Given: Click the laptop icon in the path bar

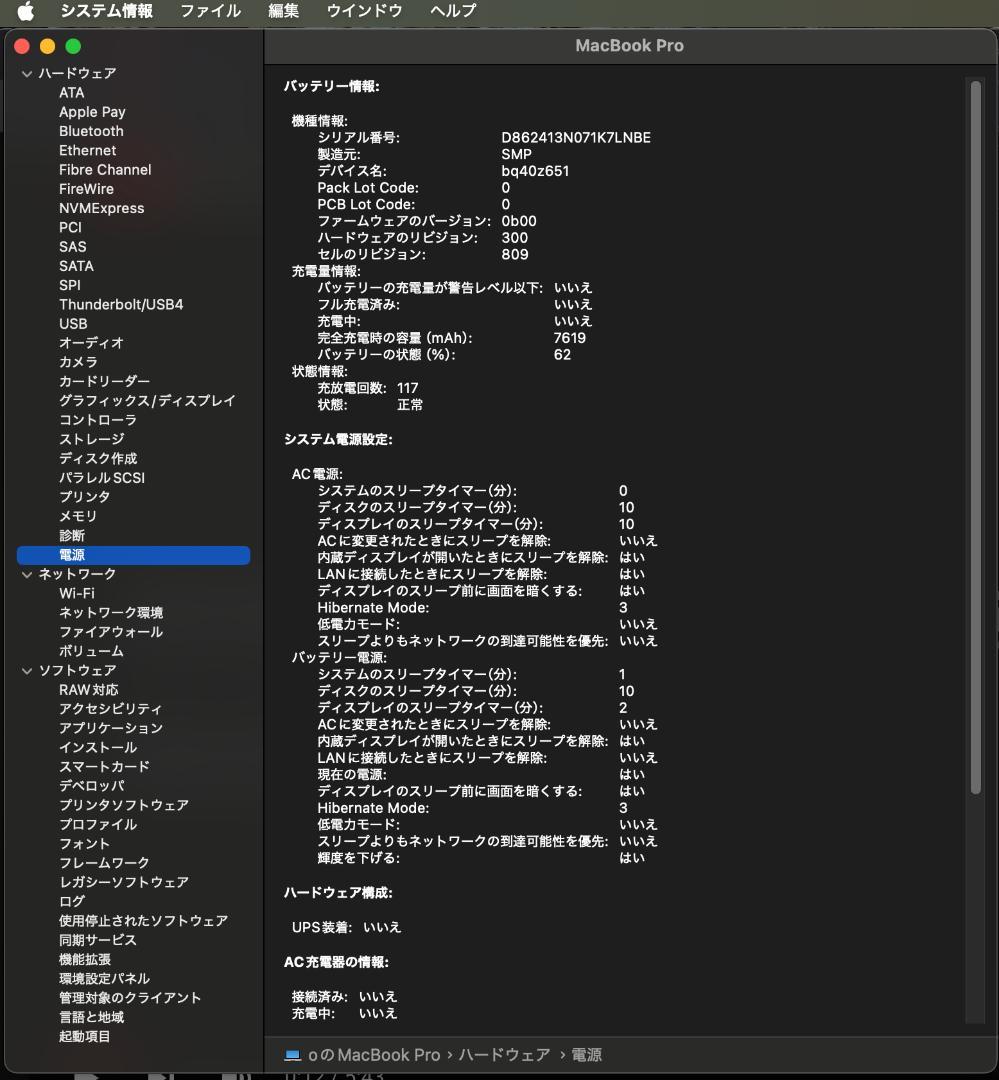Looking at the screenshot, I should (x=293, y=1055).
